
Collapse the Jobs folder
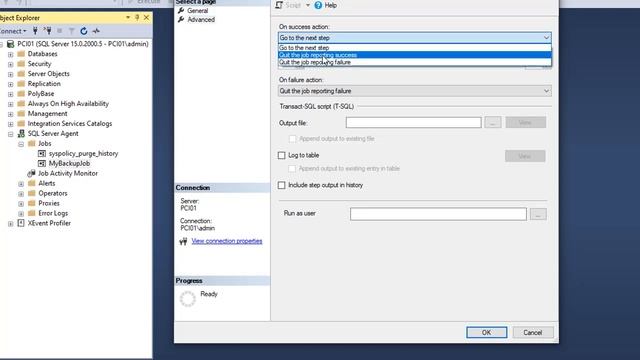[21, 144]
